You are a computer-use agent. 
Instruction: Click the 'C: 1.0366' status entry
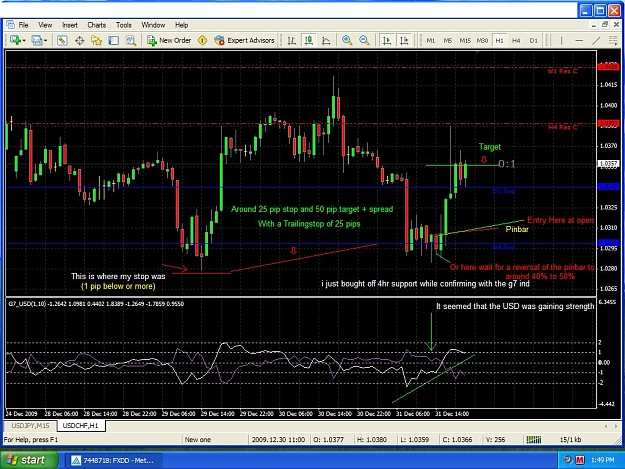(x=457, y=440)
